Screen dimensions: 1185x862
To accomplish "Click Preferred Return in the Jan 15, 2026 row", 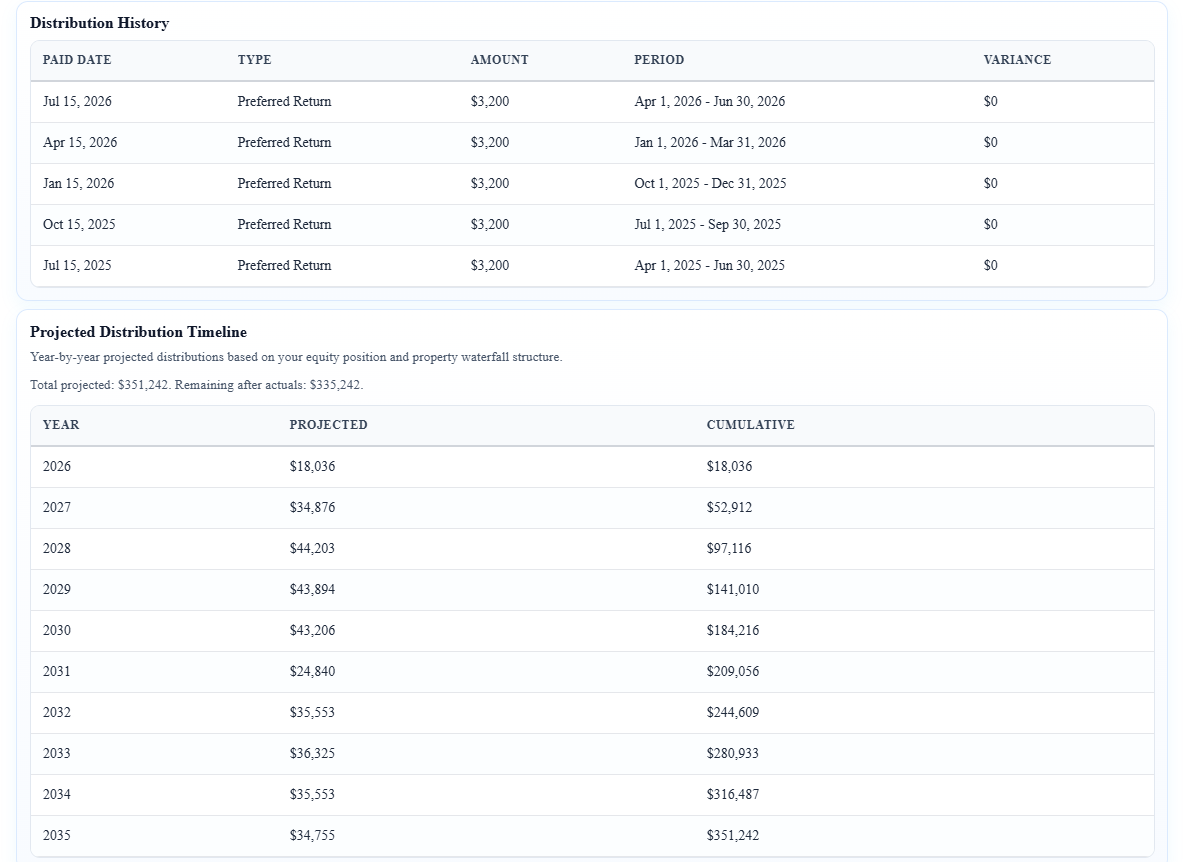I will (x=284, y=183).
